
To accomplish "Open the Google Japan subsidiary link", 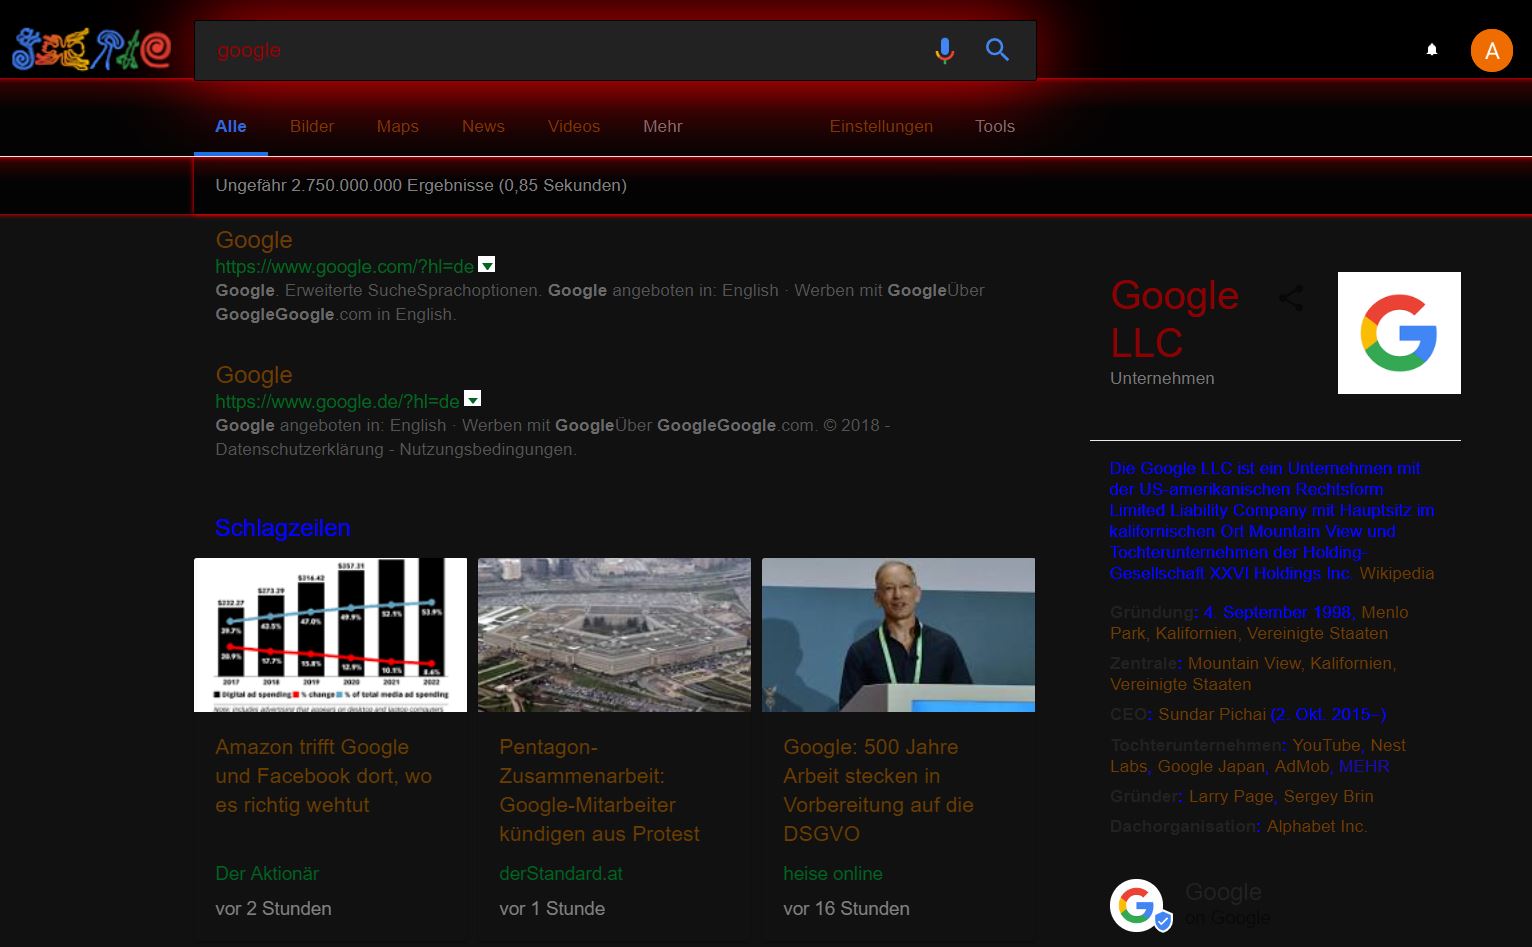I will [1211, 766].
